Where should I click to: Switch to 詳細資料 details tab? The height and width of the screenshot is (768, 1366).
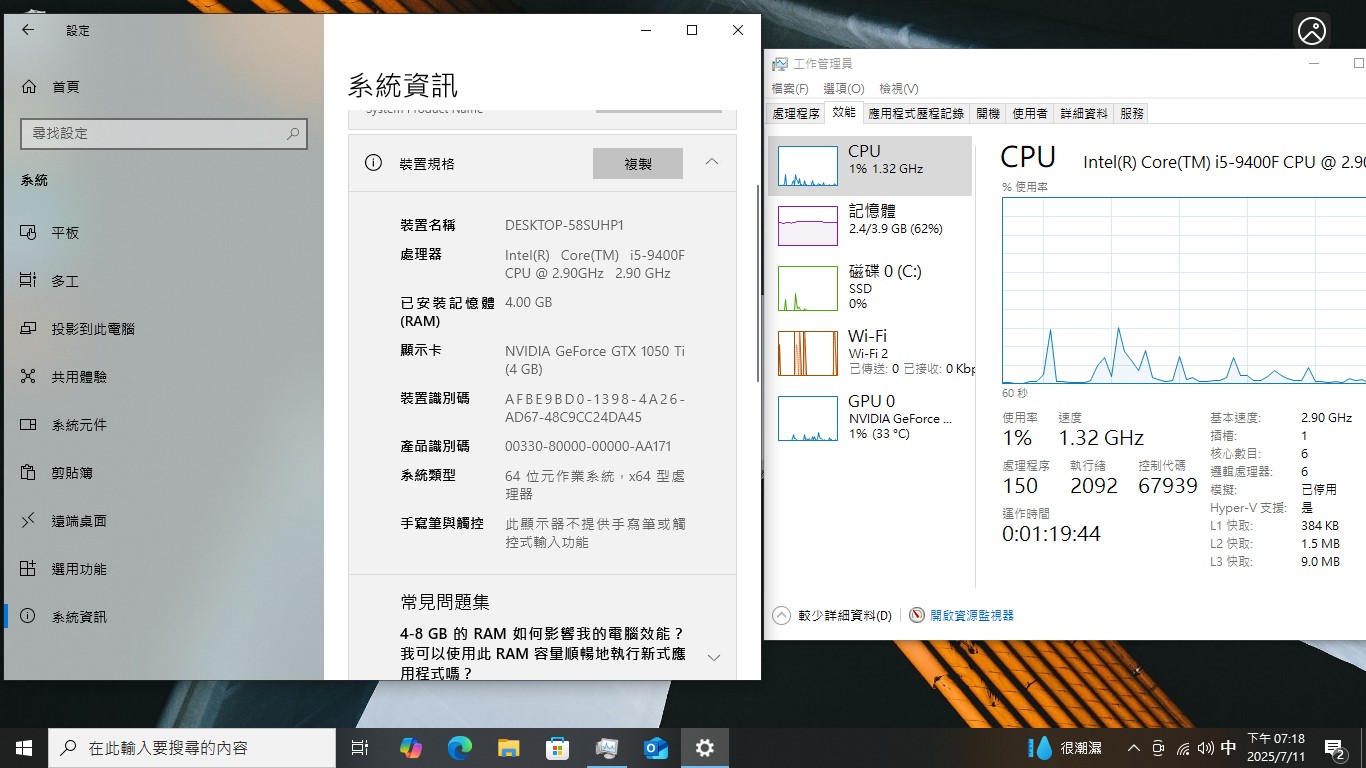[1084, 114]
